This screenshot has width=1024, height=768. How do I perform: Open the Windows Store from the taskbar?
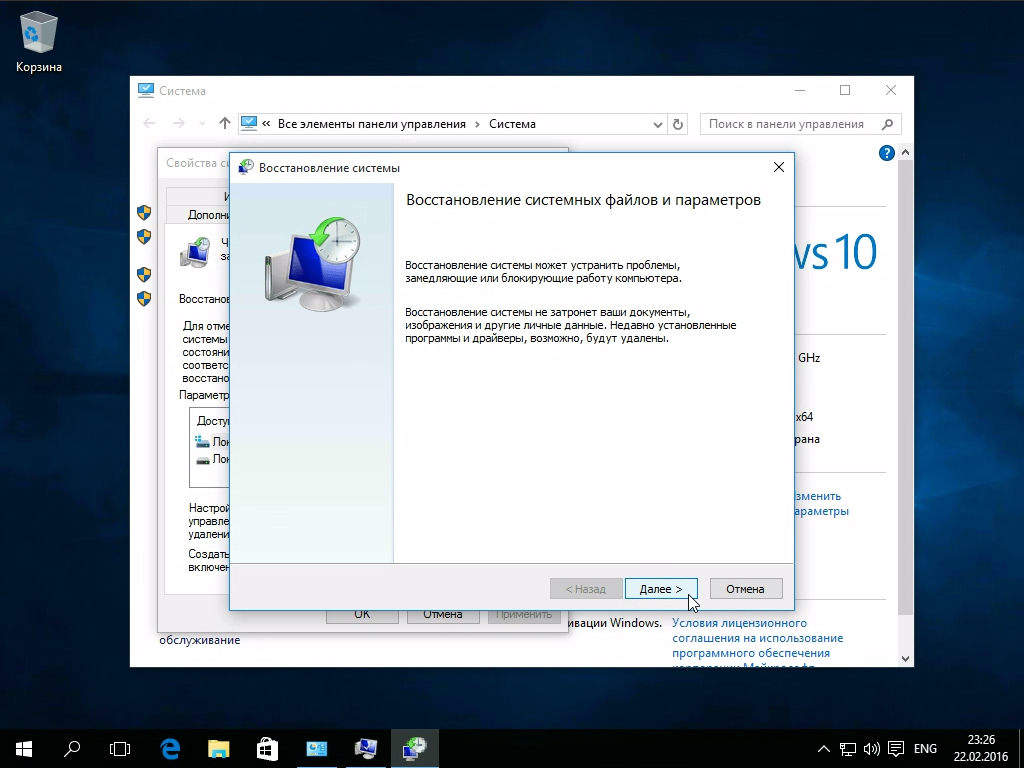click(x=266, y=748)
